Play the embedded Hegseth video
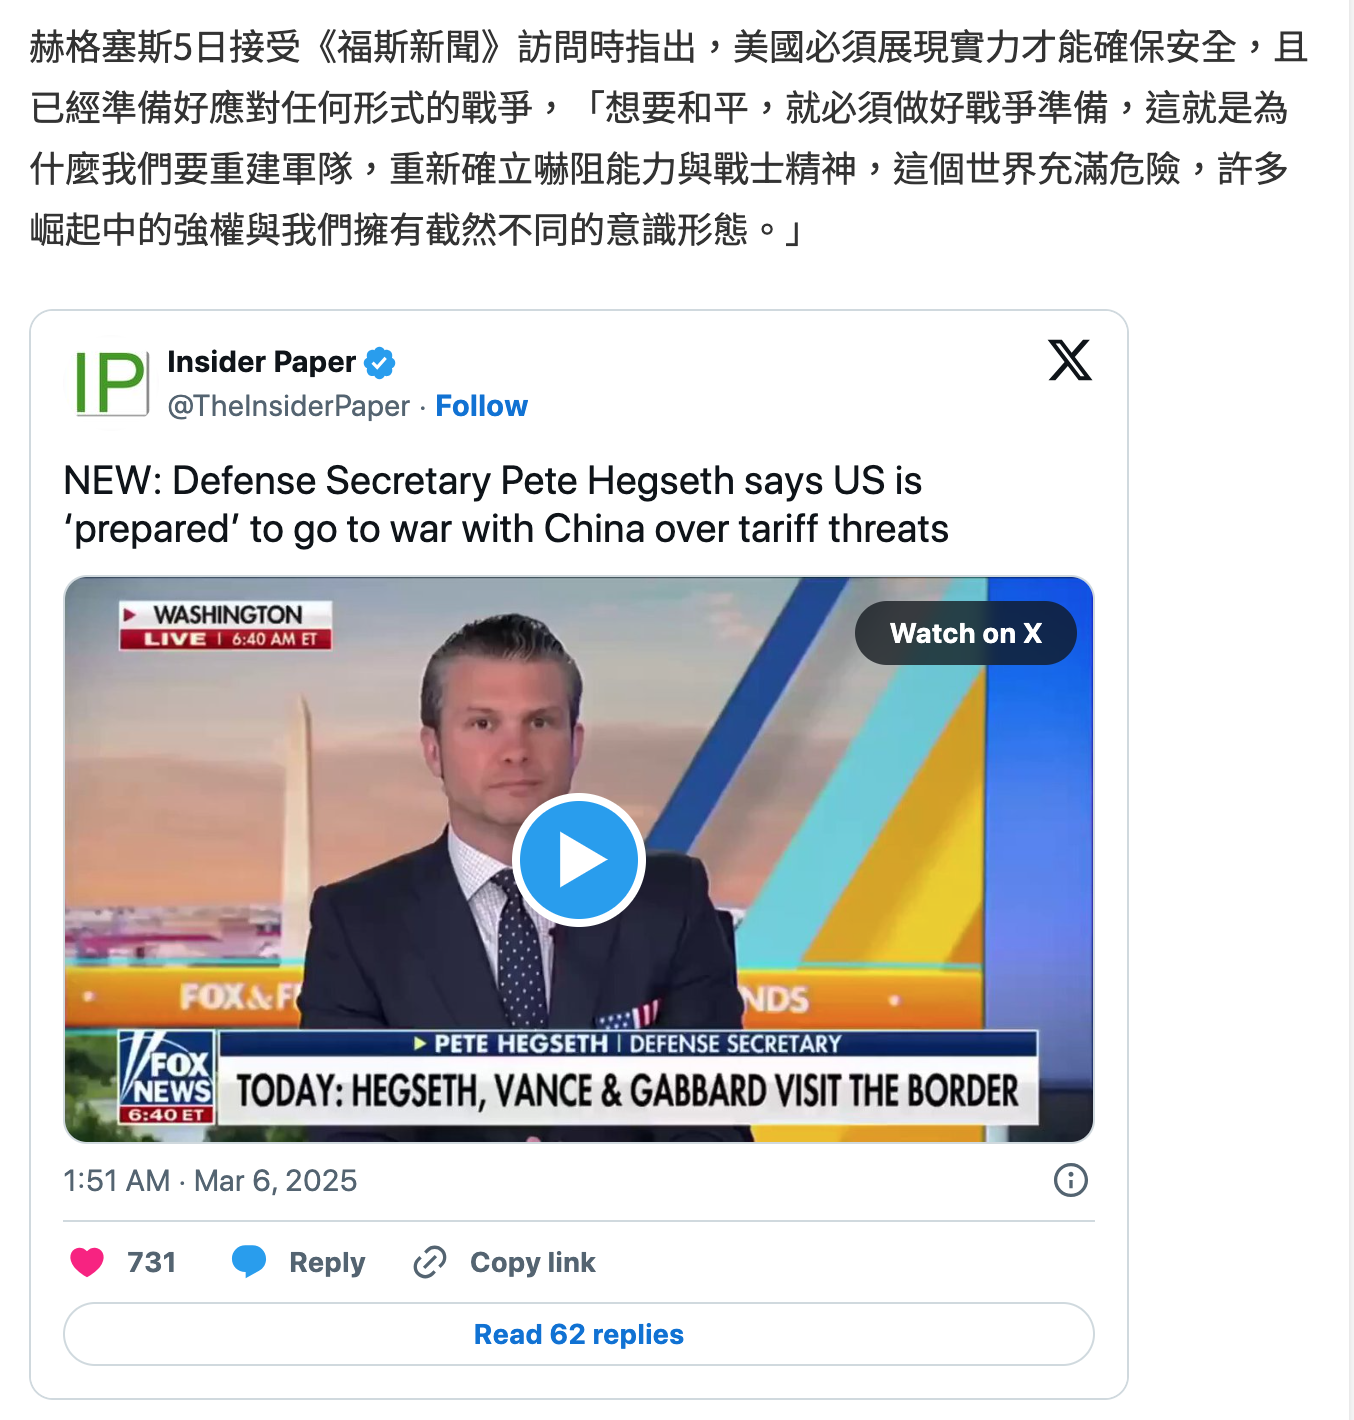The width and height of the screenshot is (1354, 1420). click(x=579, y=860)
